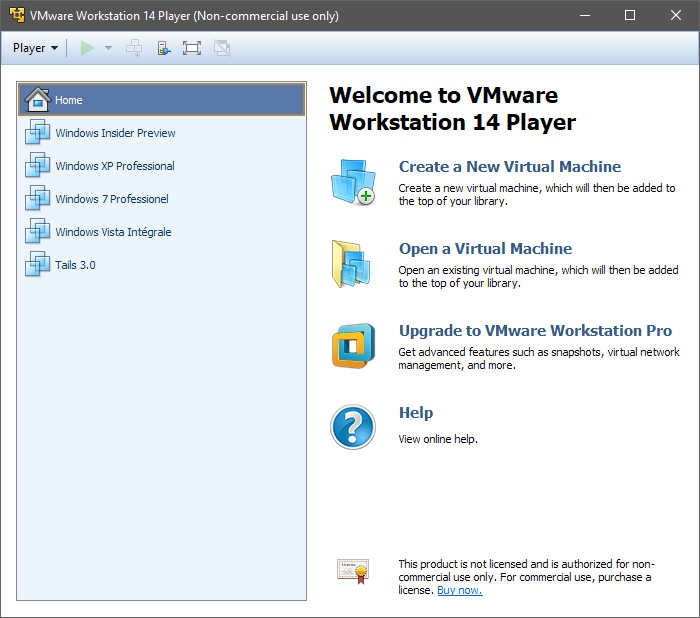Click the Tails 3.0 VM icon
The height and width of the screenshot is (618, 700).
coord(38,264)
